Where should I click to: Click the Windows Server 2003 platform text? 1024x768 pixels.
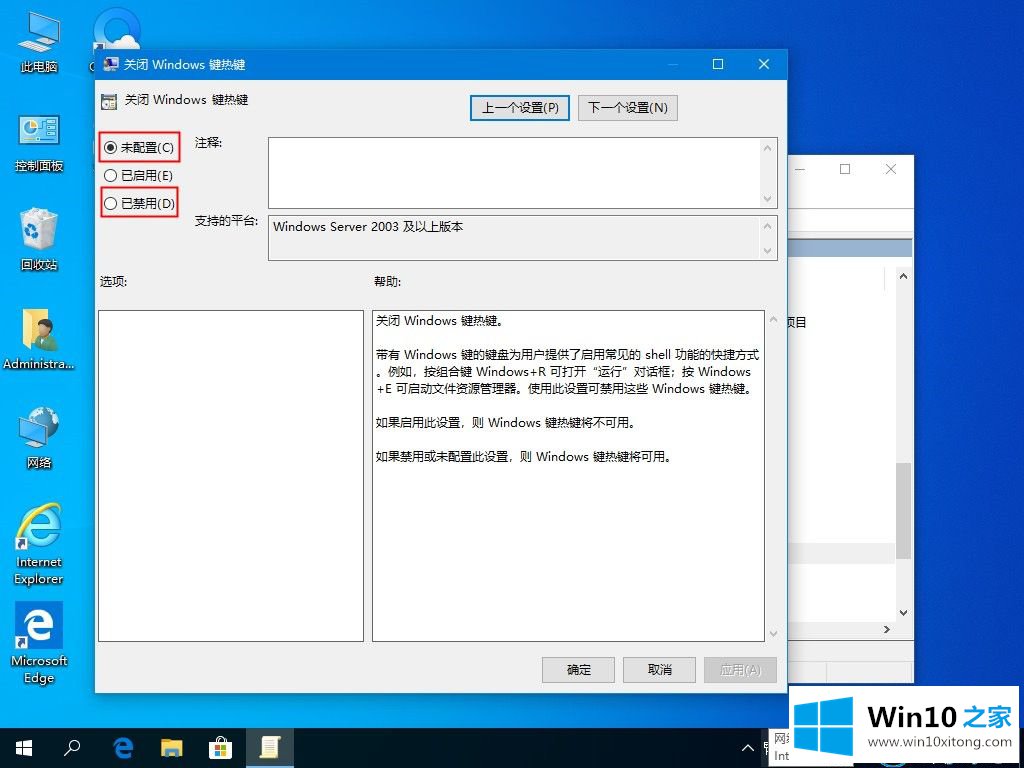[368, 227]
